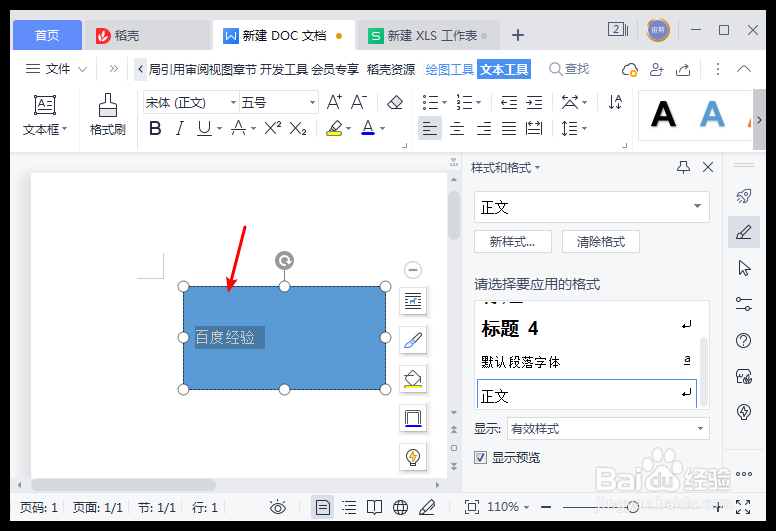Click the eraser clear formatting icon
The image size is (776, 531).
395,102
